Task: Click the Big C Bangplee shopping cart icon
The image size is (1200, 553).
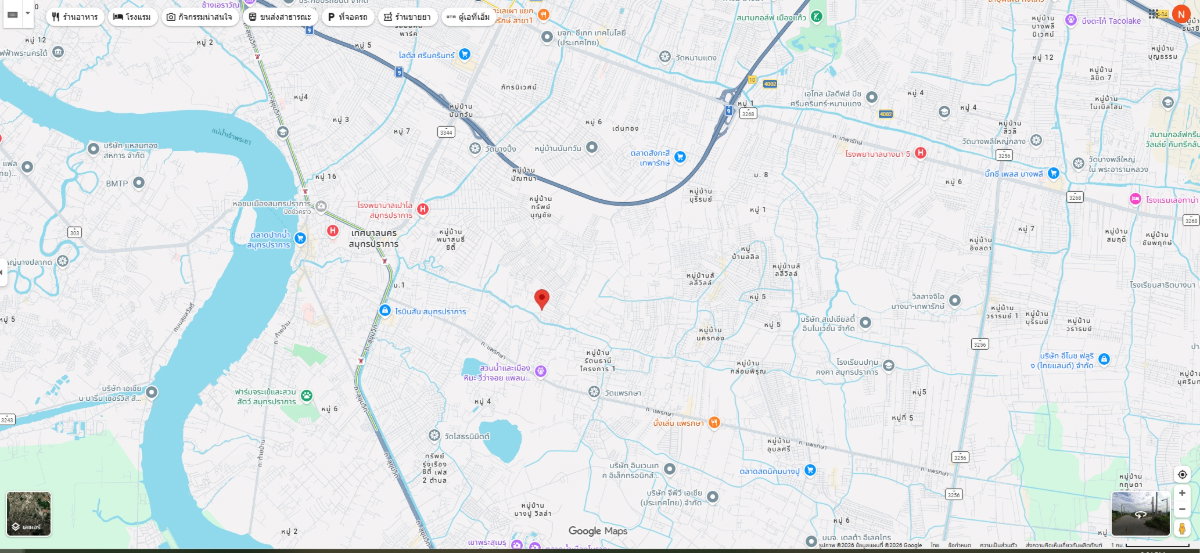Action: (1052, 173)
